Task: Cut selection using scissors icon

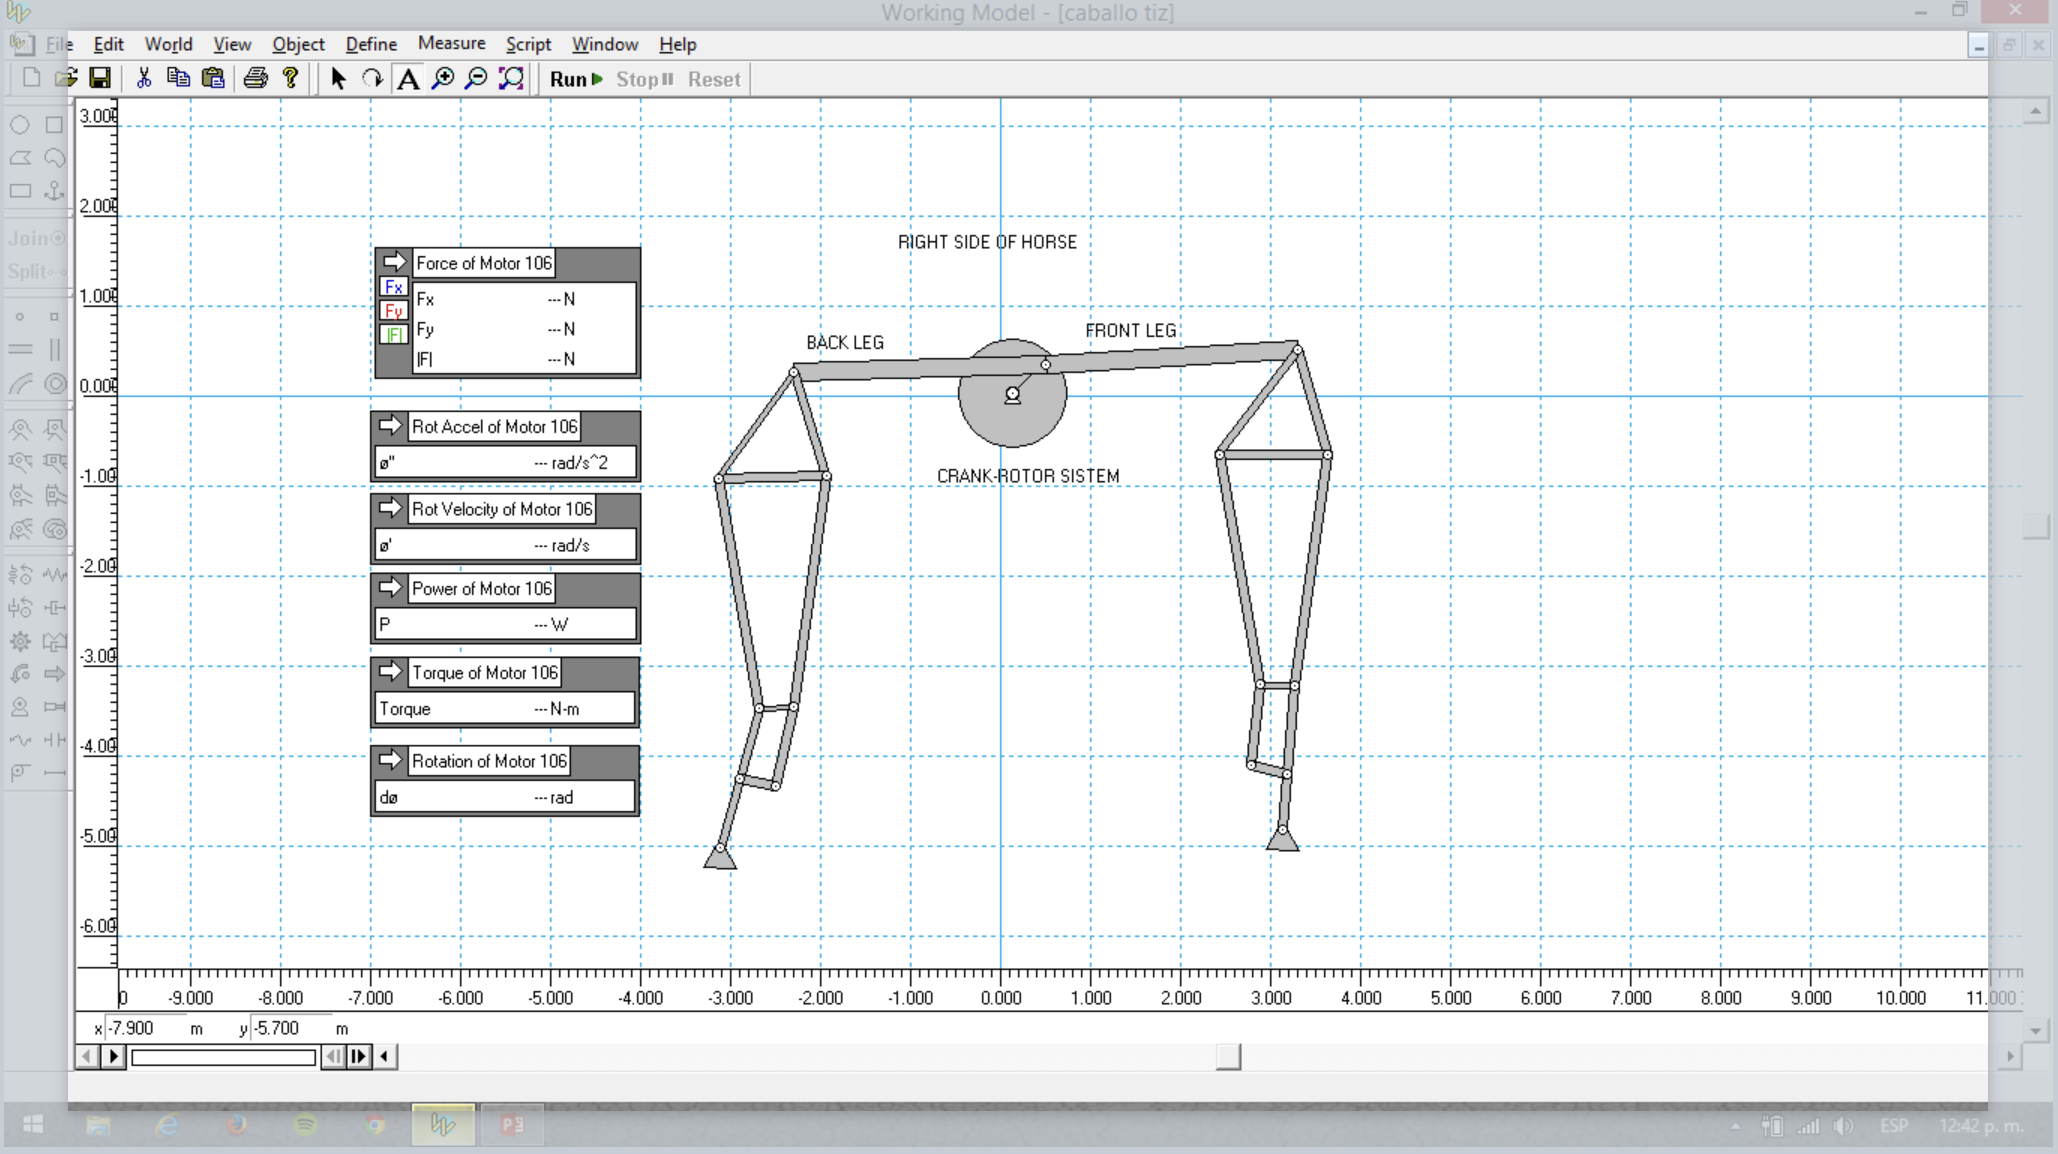Action: (144, 78)
